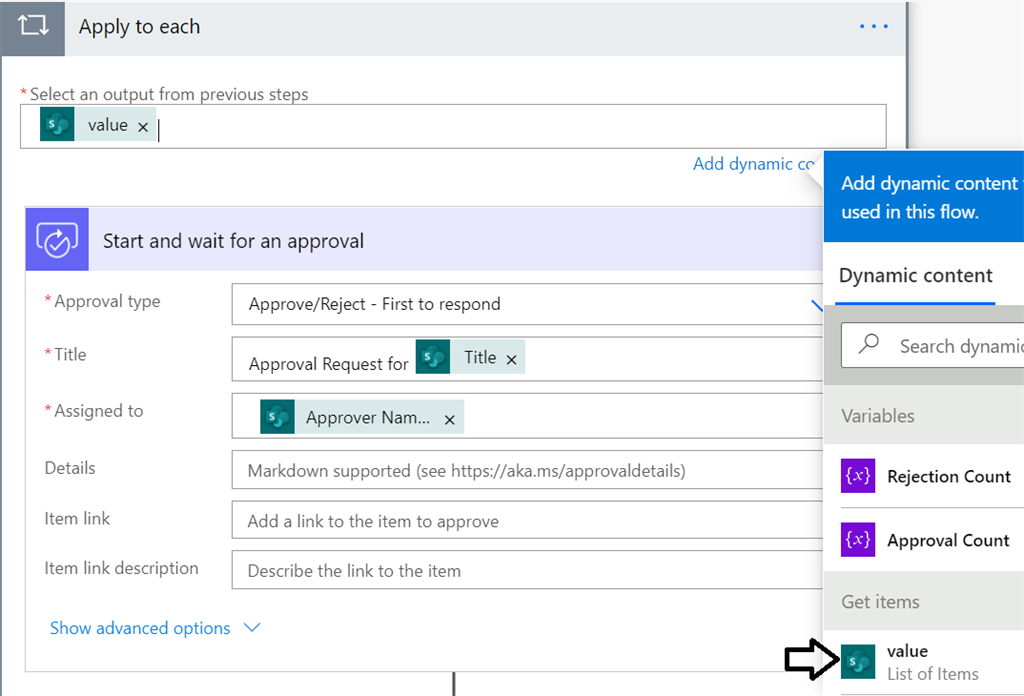Image resolution: width=1024 pixels, height=696 pixels.
Task: Click the Item link input field
Action: coord(525,521)
